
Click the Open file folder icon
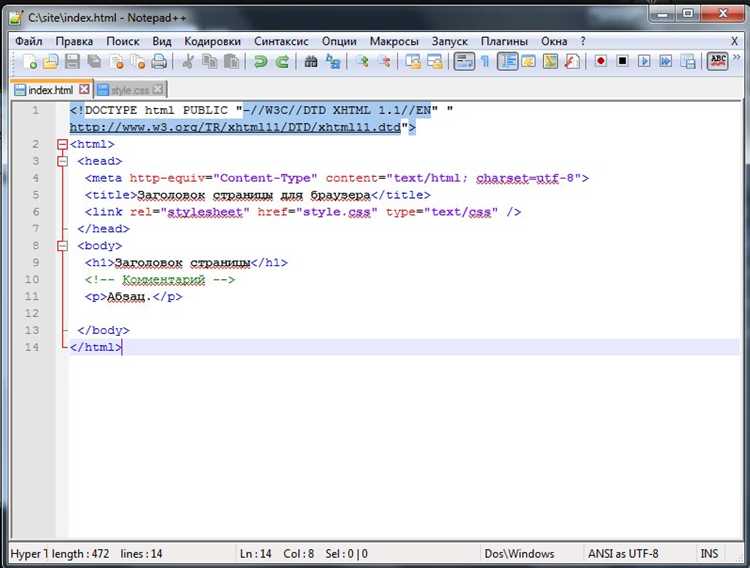tap(50, 62)
